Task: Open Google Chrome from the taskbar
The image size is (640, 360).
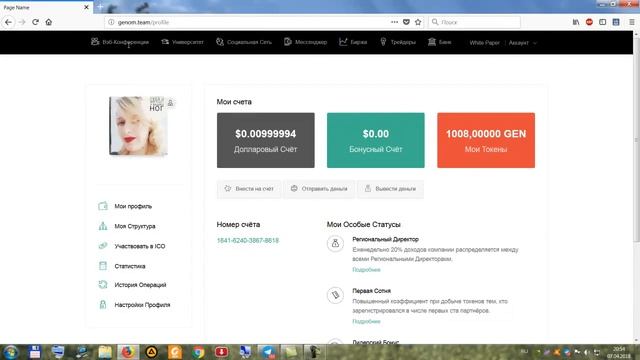Action: [198, 352]
